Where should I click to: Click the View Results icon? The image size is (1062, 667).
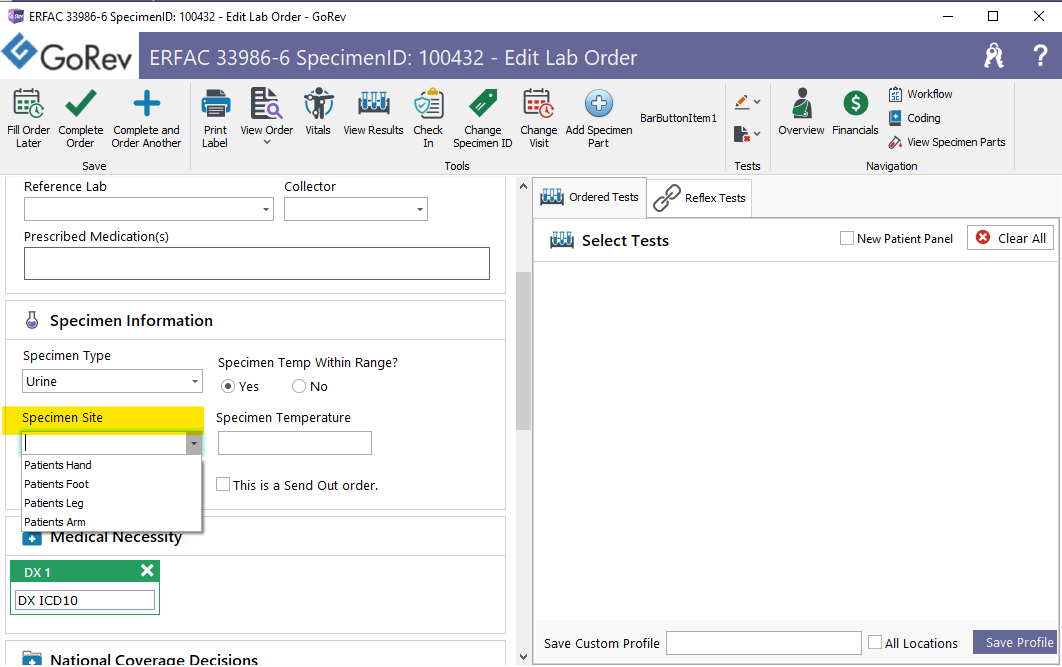coord(373,104)
